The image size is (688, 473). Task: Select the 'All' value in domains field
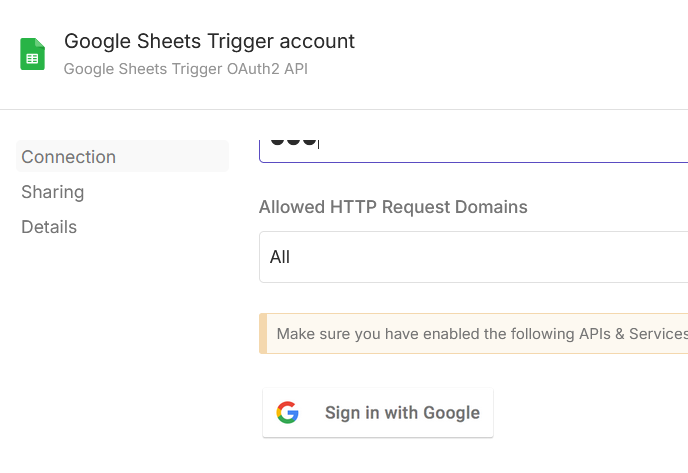tap(280, 257)
